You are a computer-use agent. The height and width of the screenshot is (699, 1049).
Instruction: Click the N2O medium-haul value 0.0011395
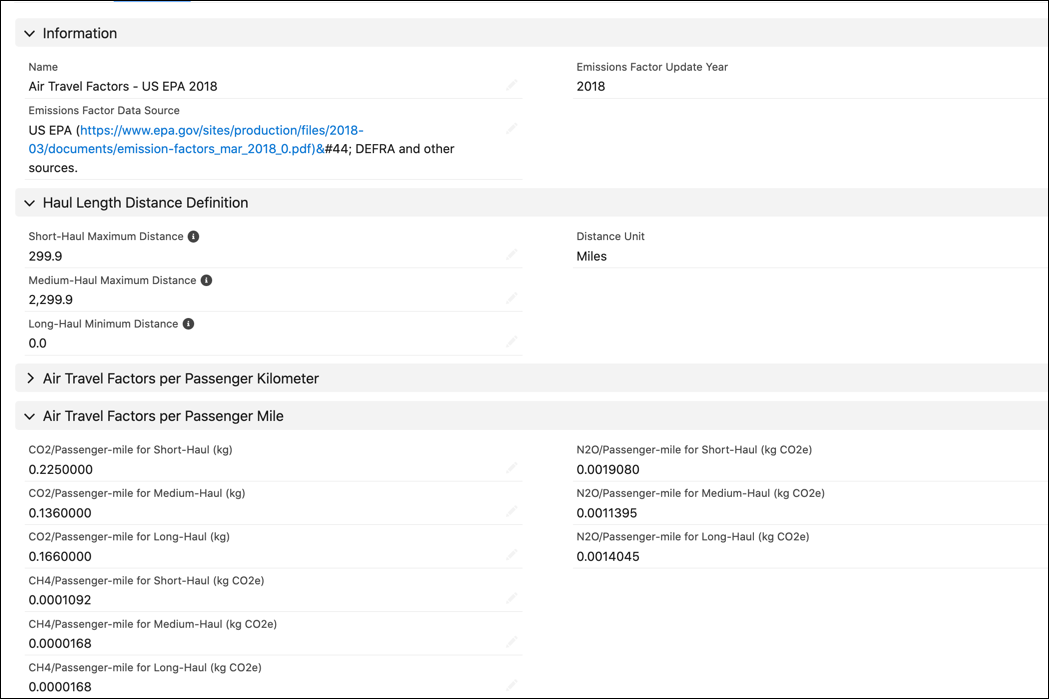click(607, 513)
